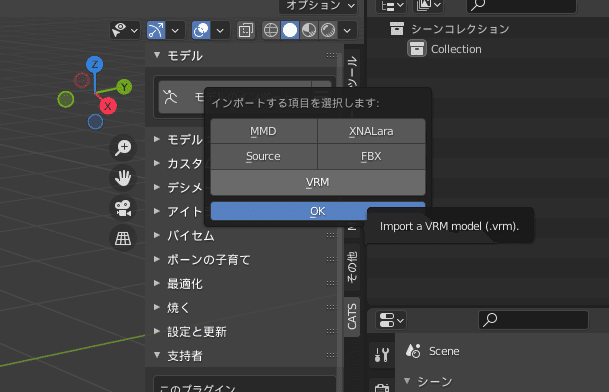609x392 pixels.
Task: Click the outliner search field
Action: pos(522,5)
